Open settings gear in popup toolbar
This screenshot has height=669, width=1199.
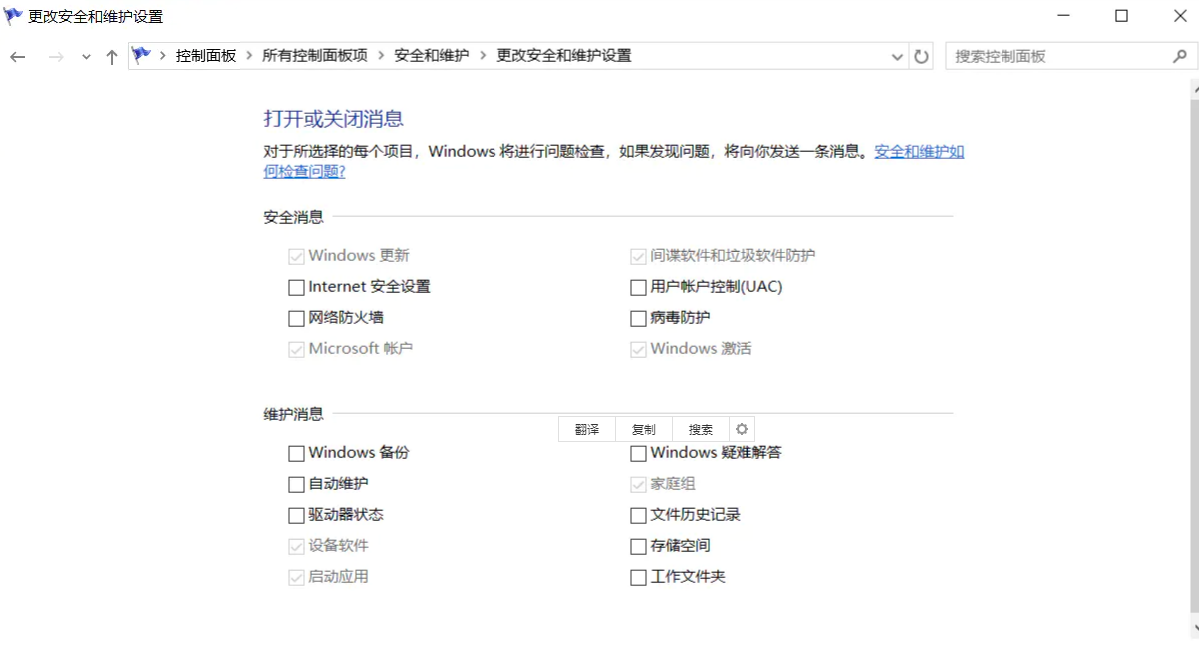(742, 429)
